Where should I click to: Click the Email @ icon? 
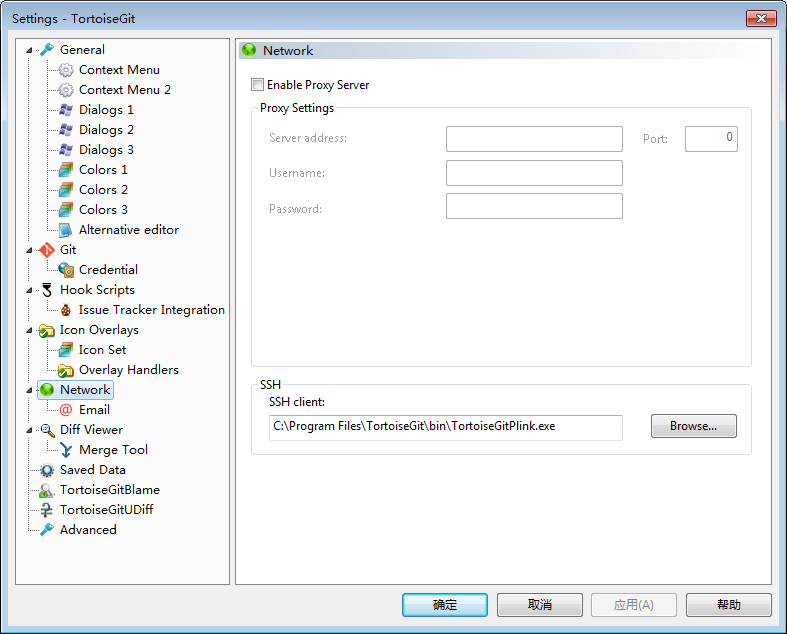coord(66,410)
